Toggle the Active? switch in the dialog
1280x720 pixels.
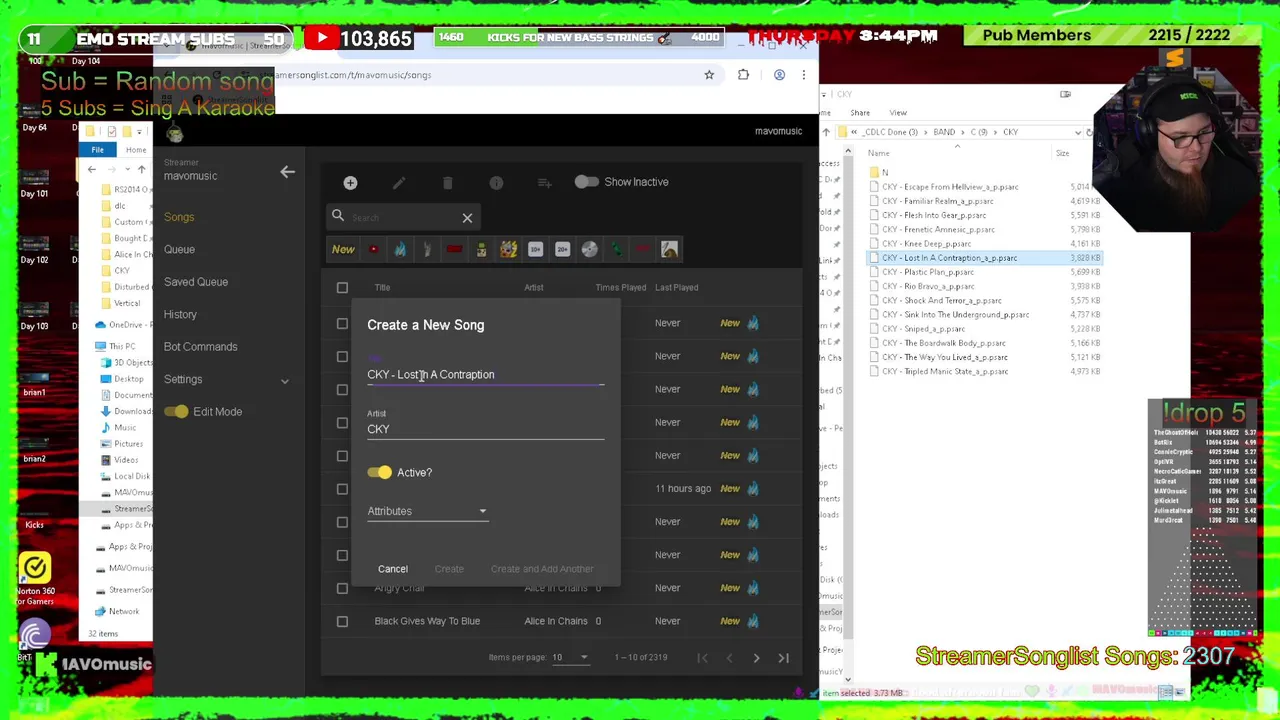click(x=380, y=472)
